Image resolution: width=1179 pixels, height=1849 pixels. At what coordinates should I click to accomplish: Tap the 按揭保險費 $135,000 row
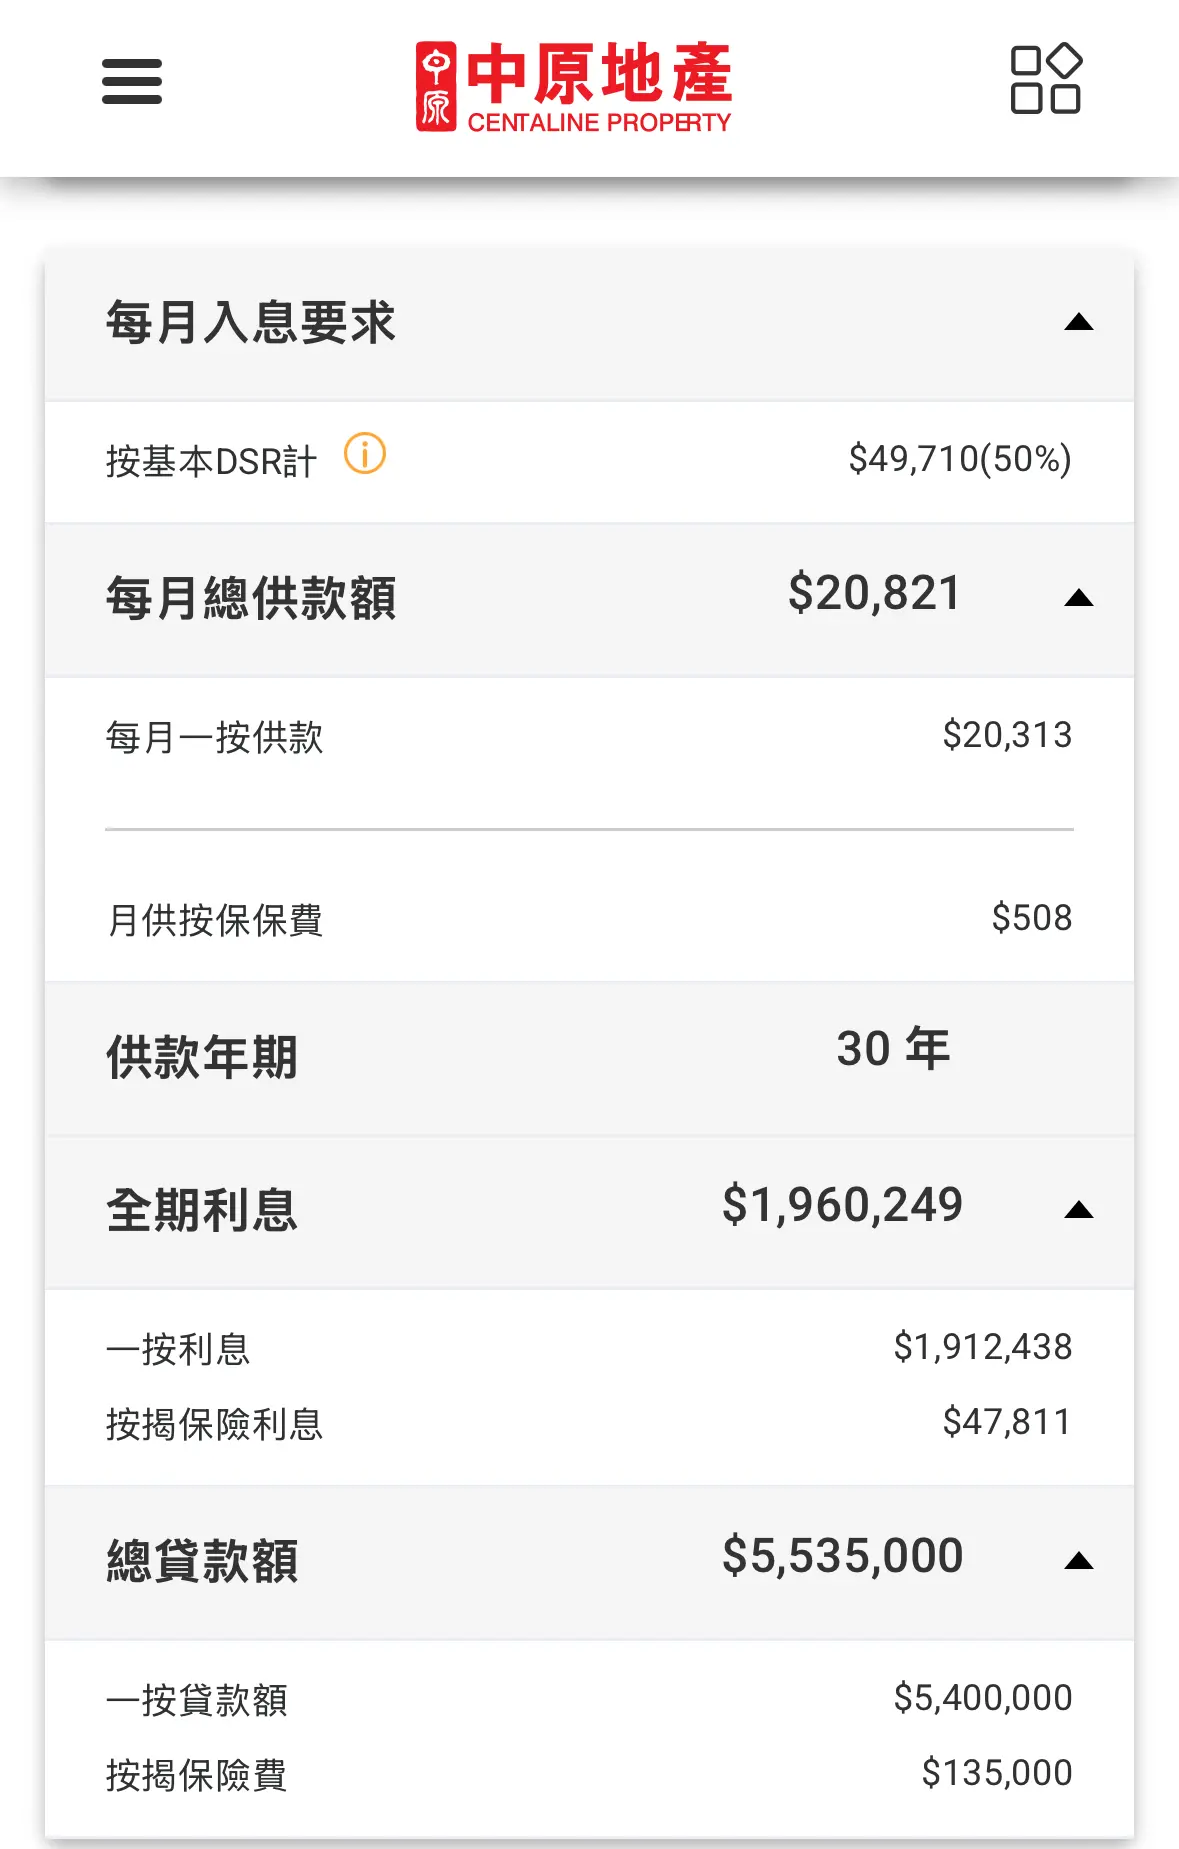coord(589,1774)
